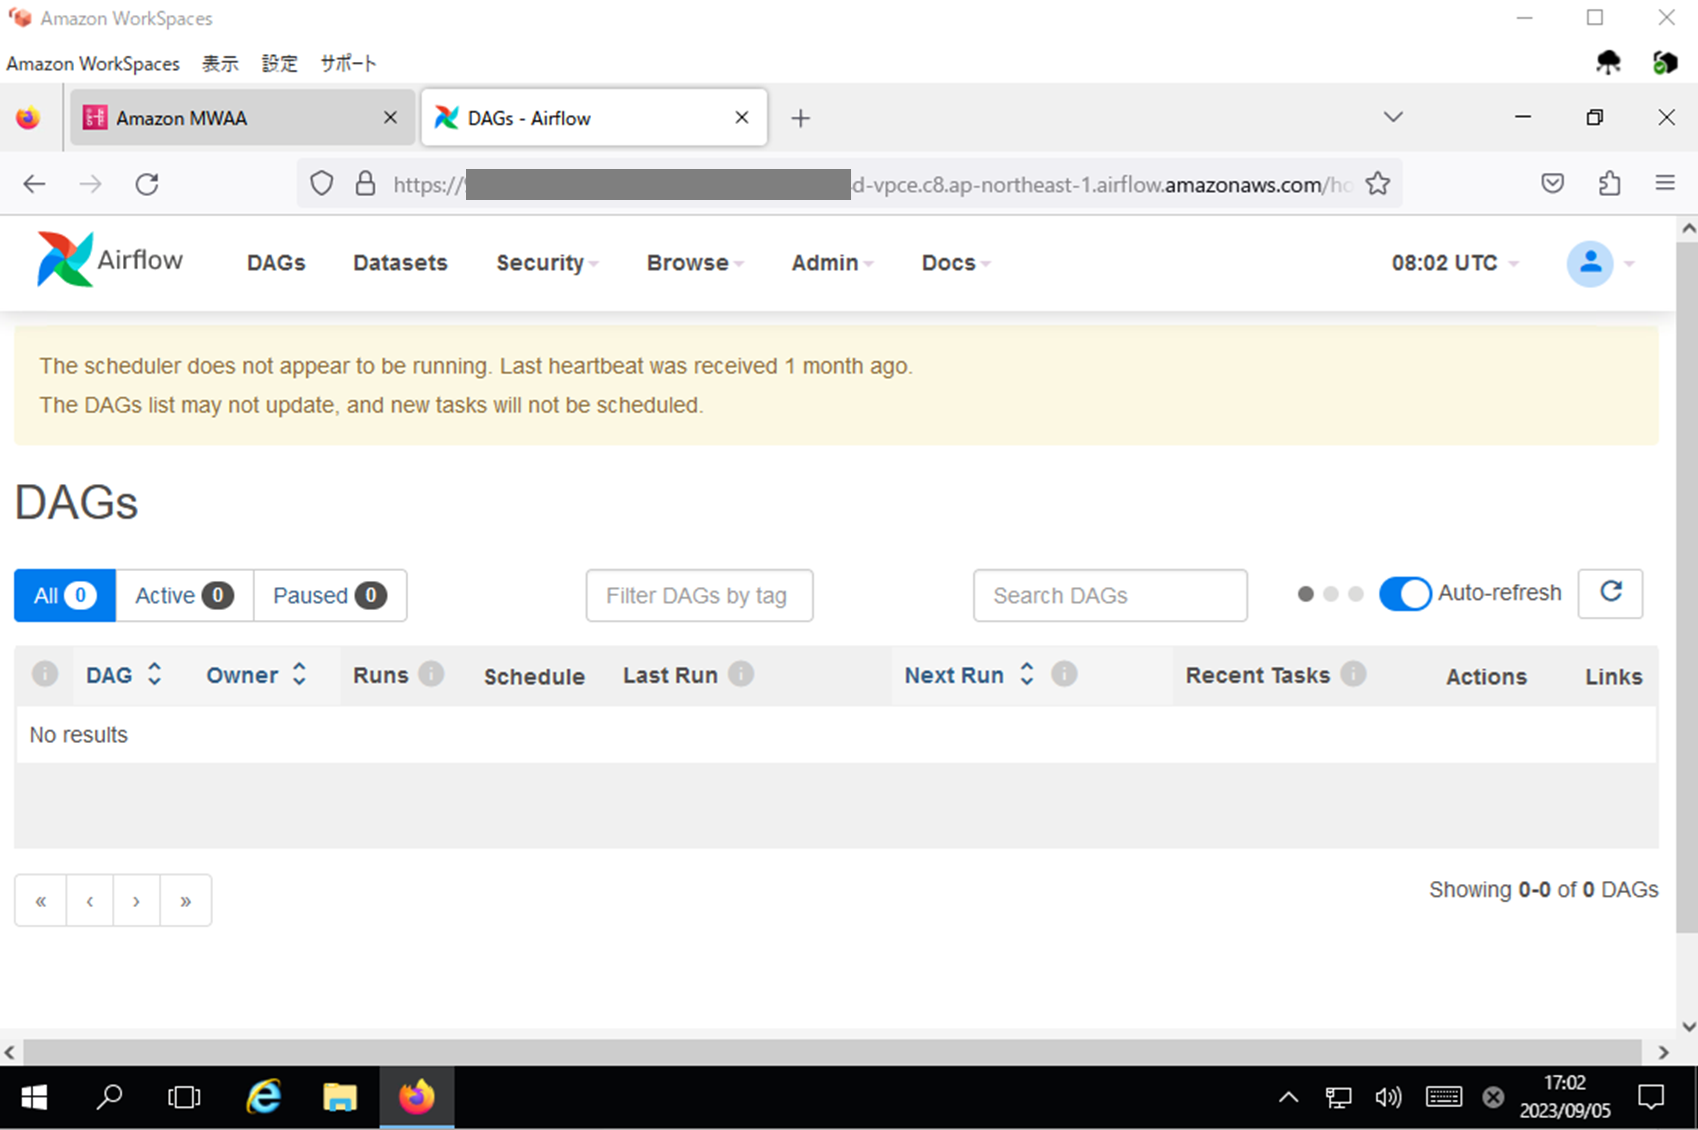Go to first page of pagination

41,901
